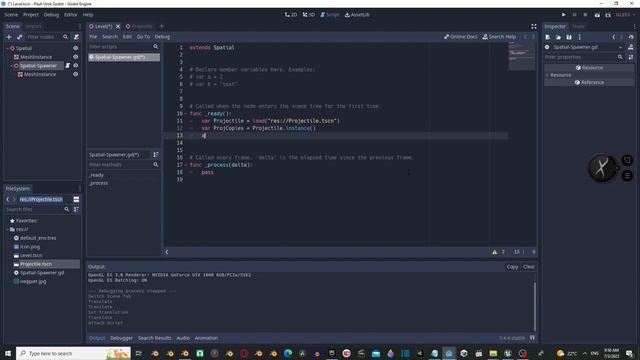Viewport: 640px width, 360px height.
Task: Click Search Help button
Action: (499, 37)
